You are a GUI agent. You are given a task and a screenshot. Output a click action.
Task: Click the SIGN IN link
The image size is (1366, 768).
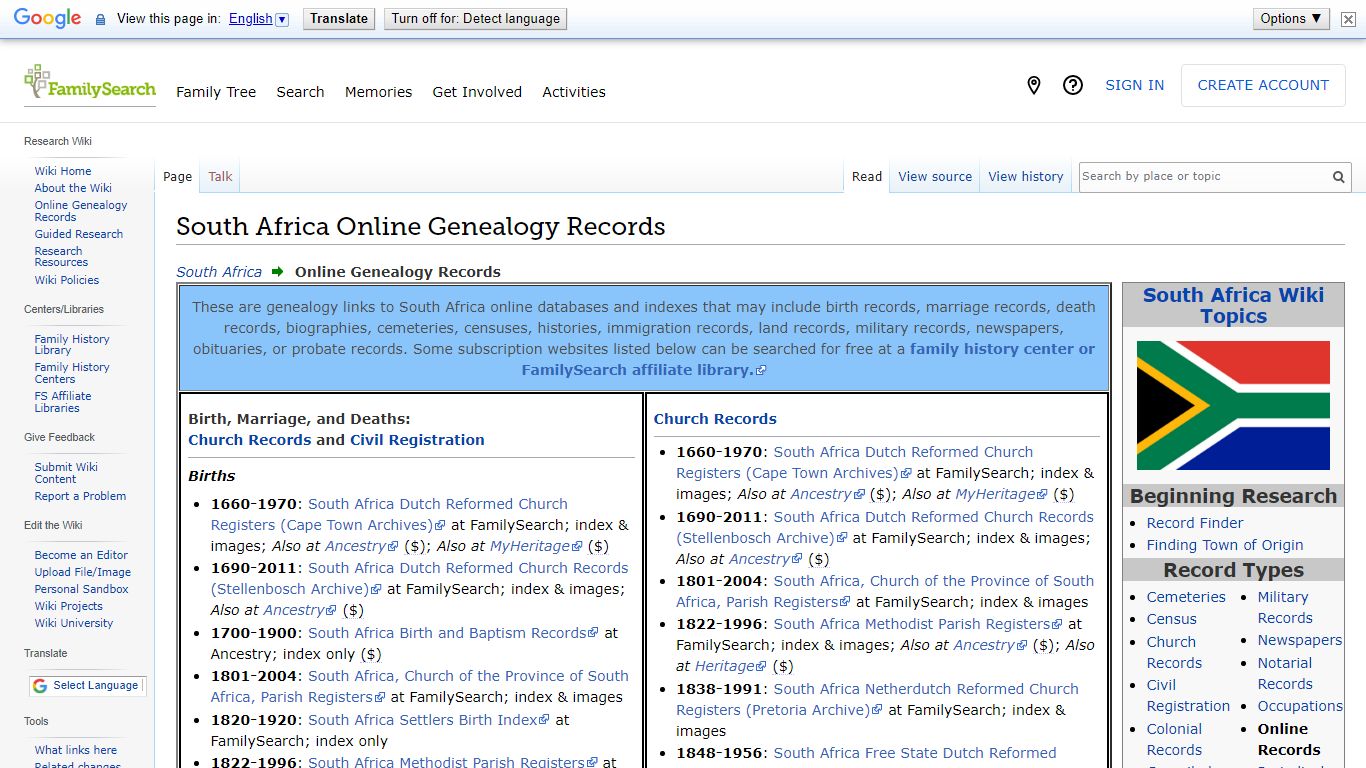(1134, 86)
